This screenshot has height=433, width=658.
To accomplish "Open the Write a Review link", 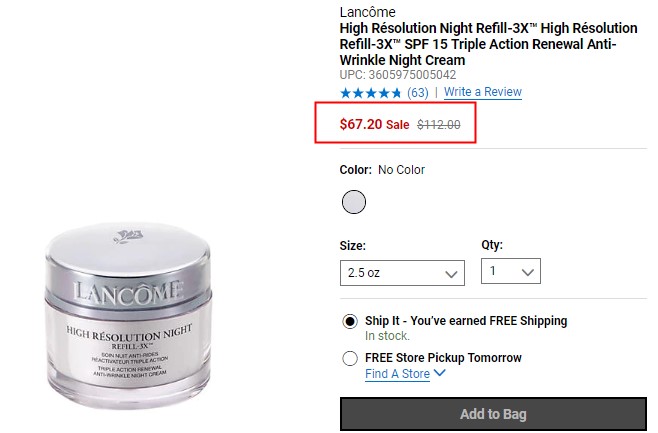I will tap(483, 92).
